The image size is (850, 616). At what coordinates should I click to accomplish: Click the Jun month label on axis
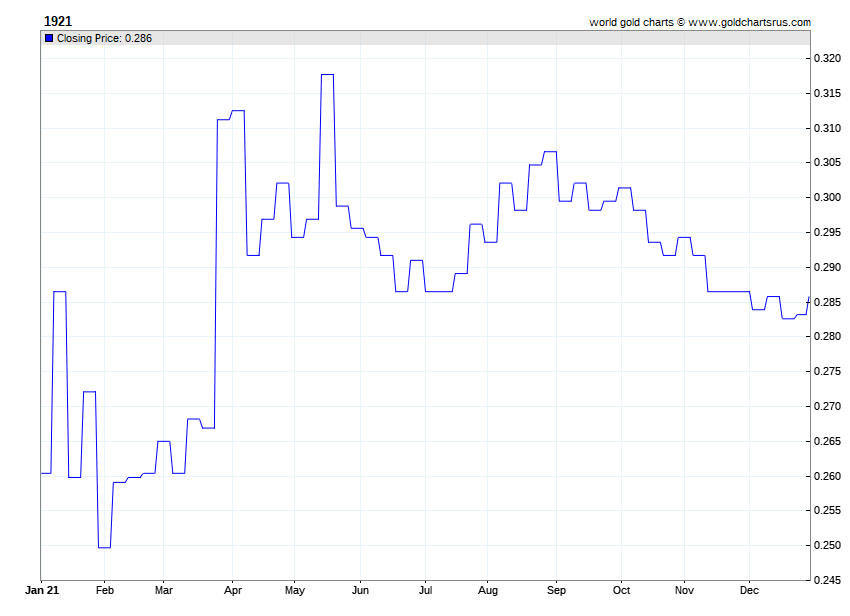click(360, 590)
